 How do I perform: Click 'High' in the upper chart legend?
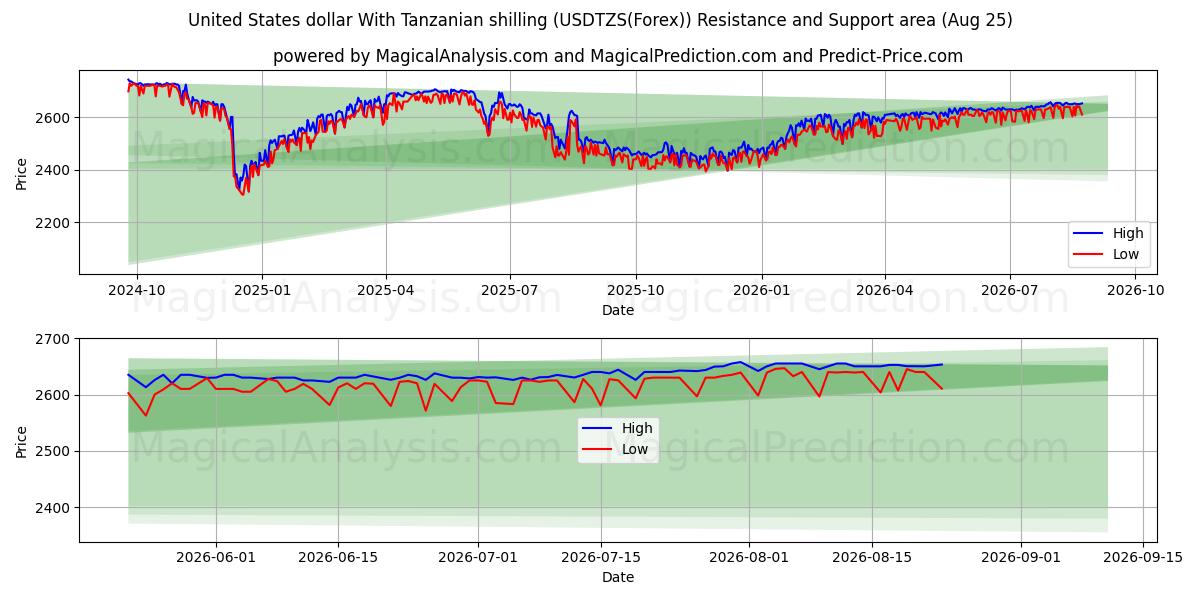[x=1128, y=233]
